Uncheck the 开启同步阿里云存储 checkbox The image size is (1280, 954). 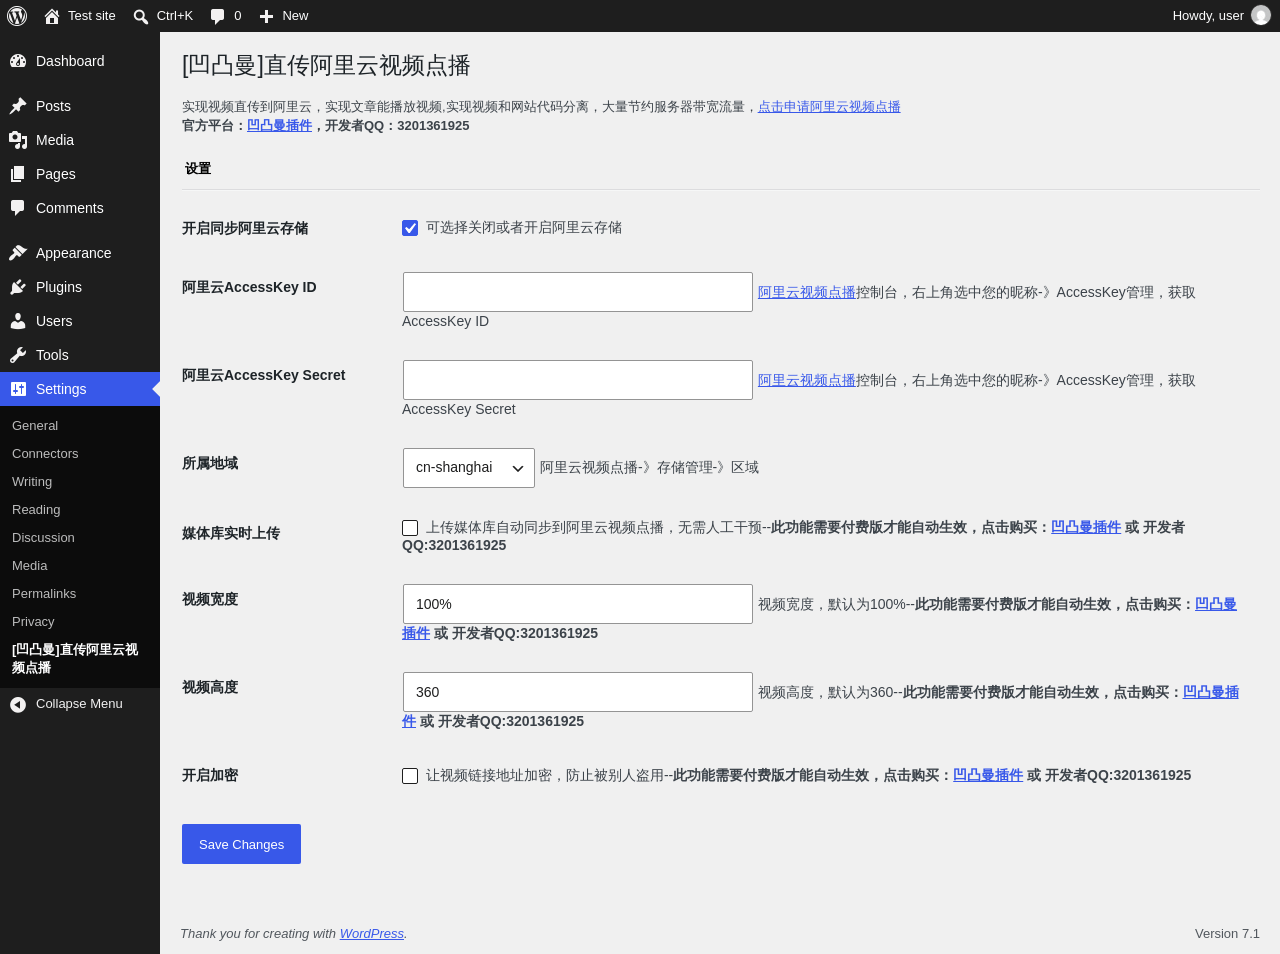pos(410,228)
